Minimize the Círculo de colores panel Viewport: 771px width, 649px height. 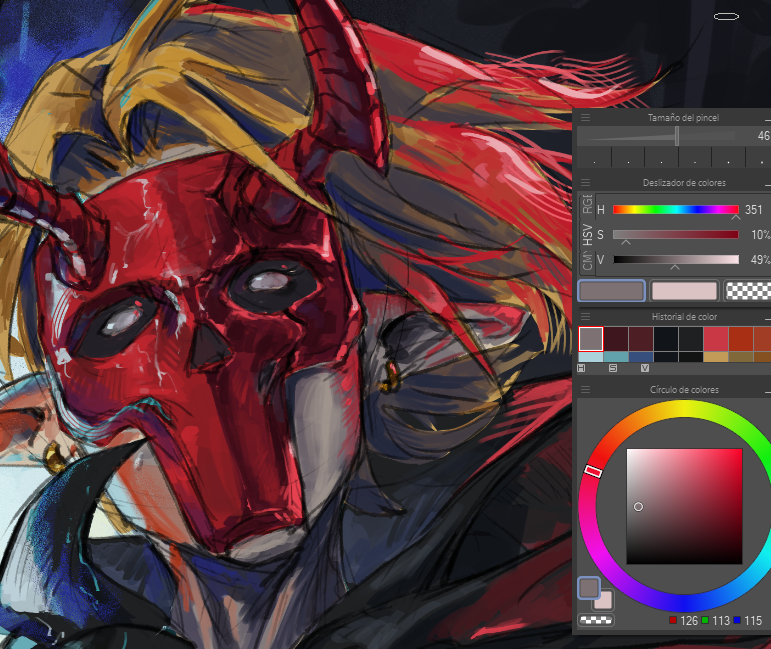click(768, 390)
